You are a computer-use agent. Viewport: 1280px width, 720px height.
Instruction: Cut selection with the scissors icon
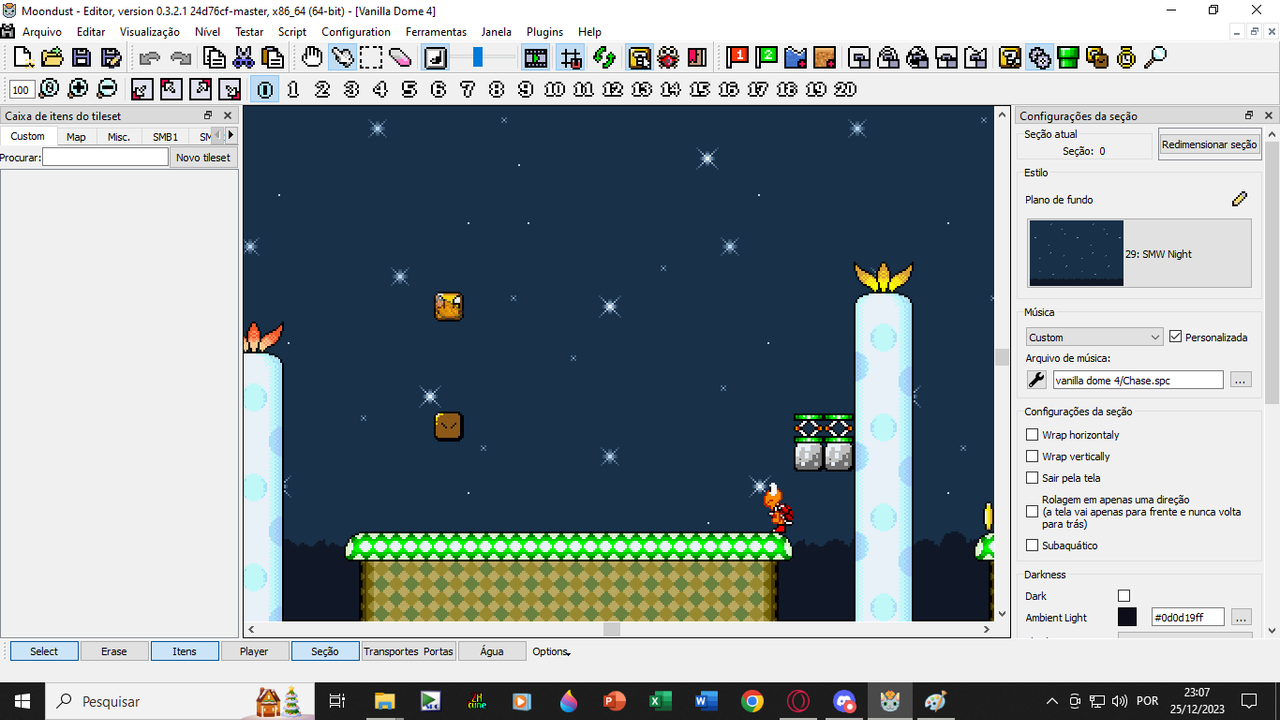pos(243,58)
